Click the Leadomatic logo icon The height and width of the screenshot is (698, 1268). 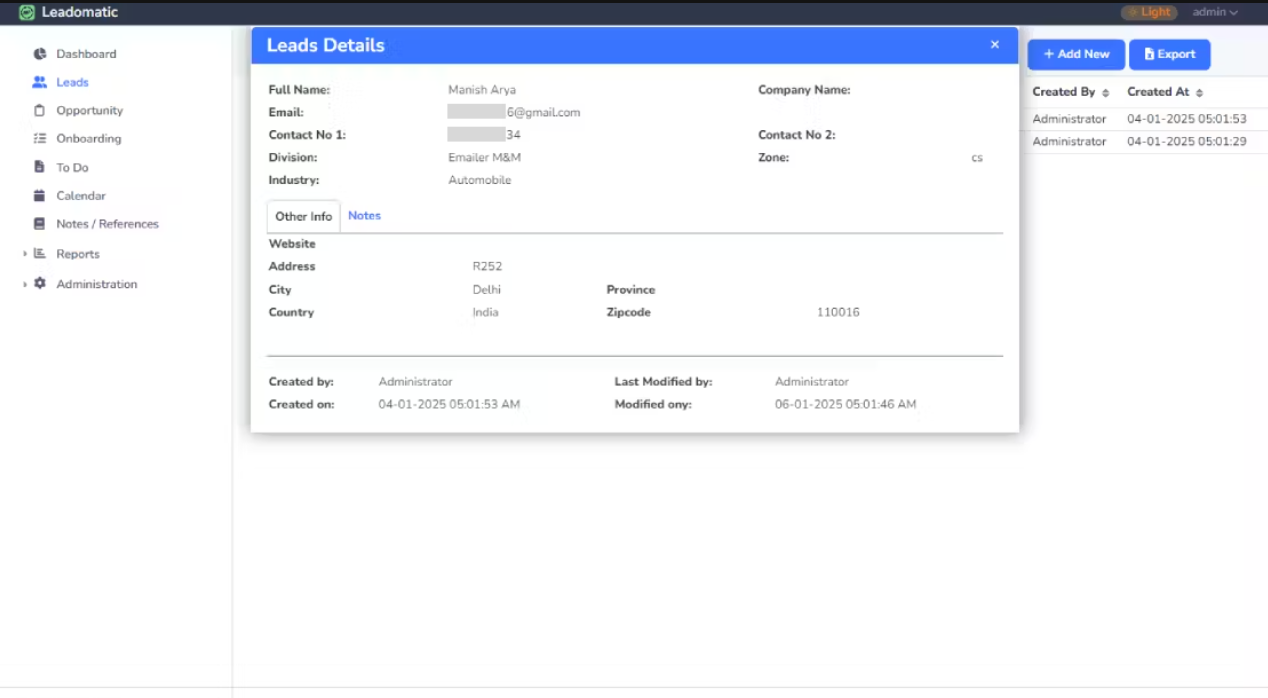[x=27, y=13]
